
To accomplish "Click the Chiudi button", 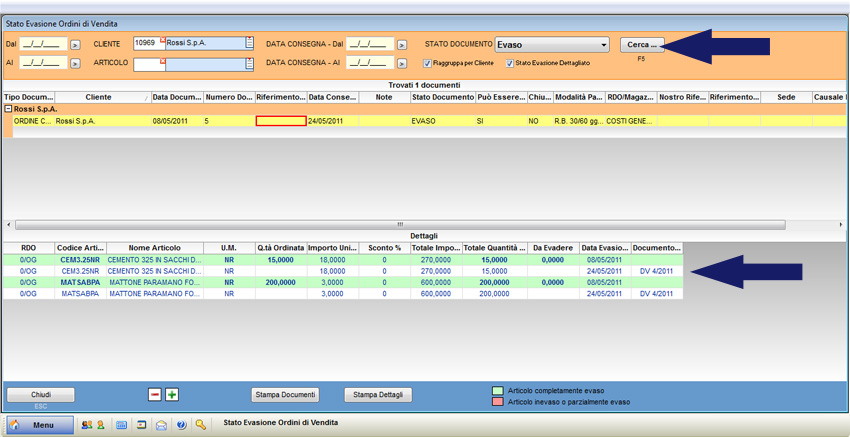I will pos(41,395).
